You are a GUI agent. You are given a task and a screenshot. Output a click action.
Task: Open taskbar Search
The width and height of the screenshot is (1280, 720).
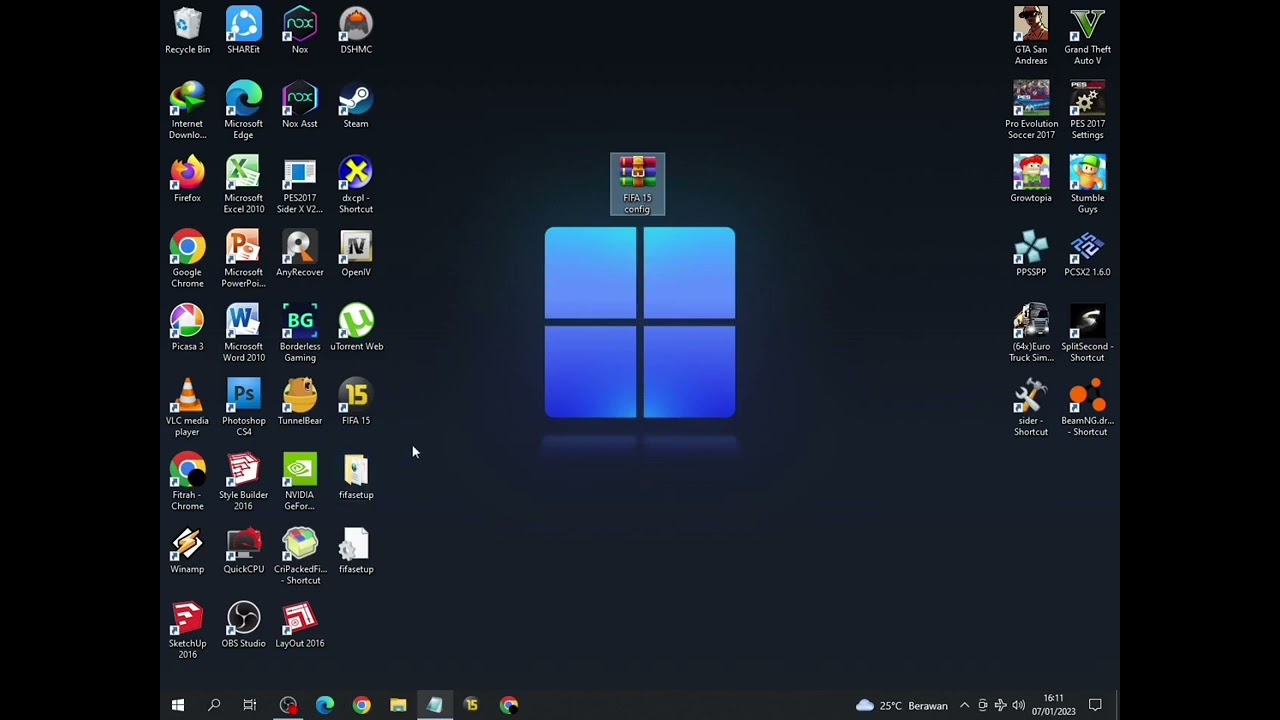click(x=214, y=705)
